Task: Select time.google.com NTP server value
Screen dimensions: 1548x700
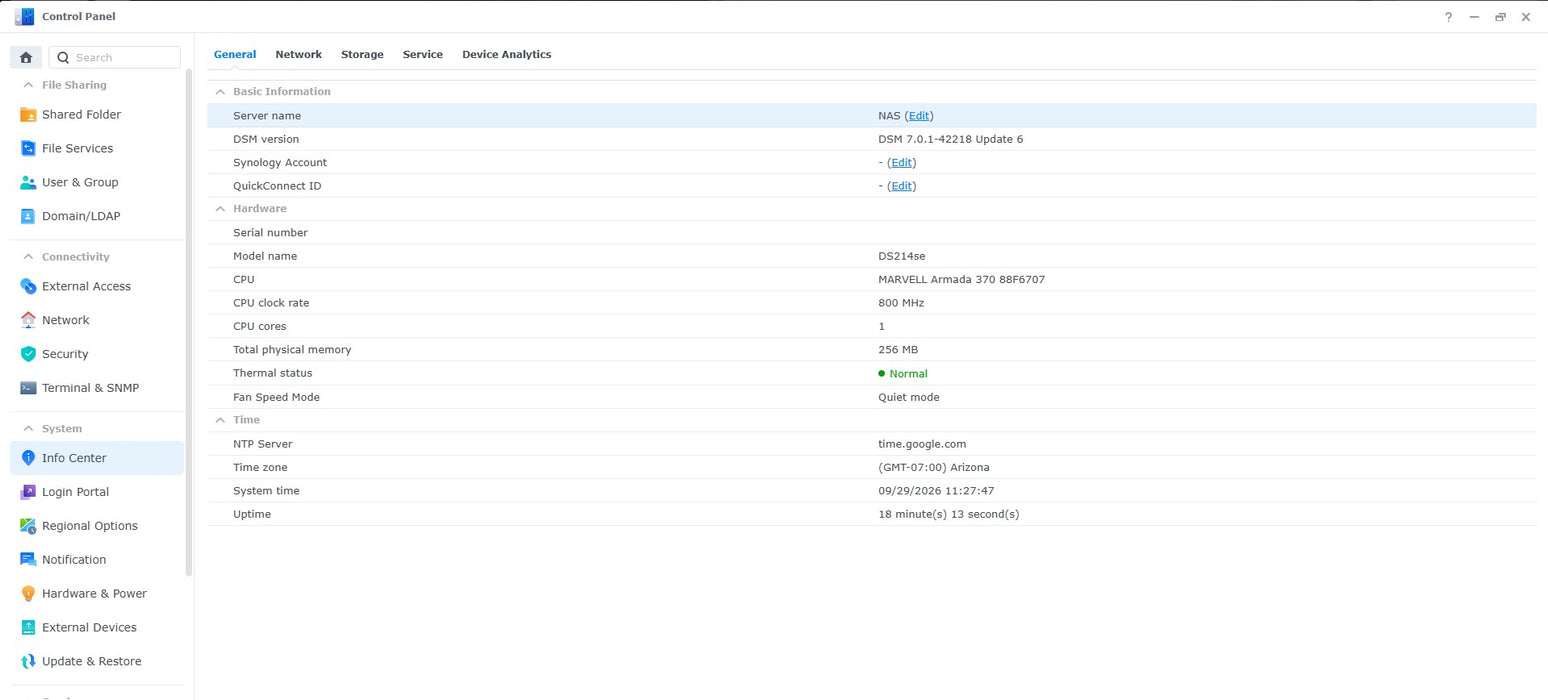Action: coord(922,444)
